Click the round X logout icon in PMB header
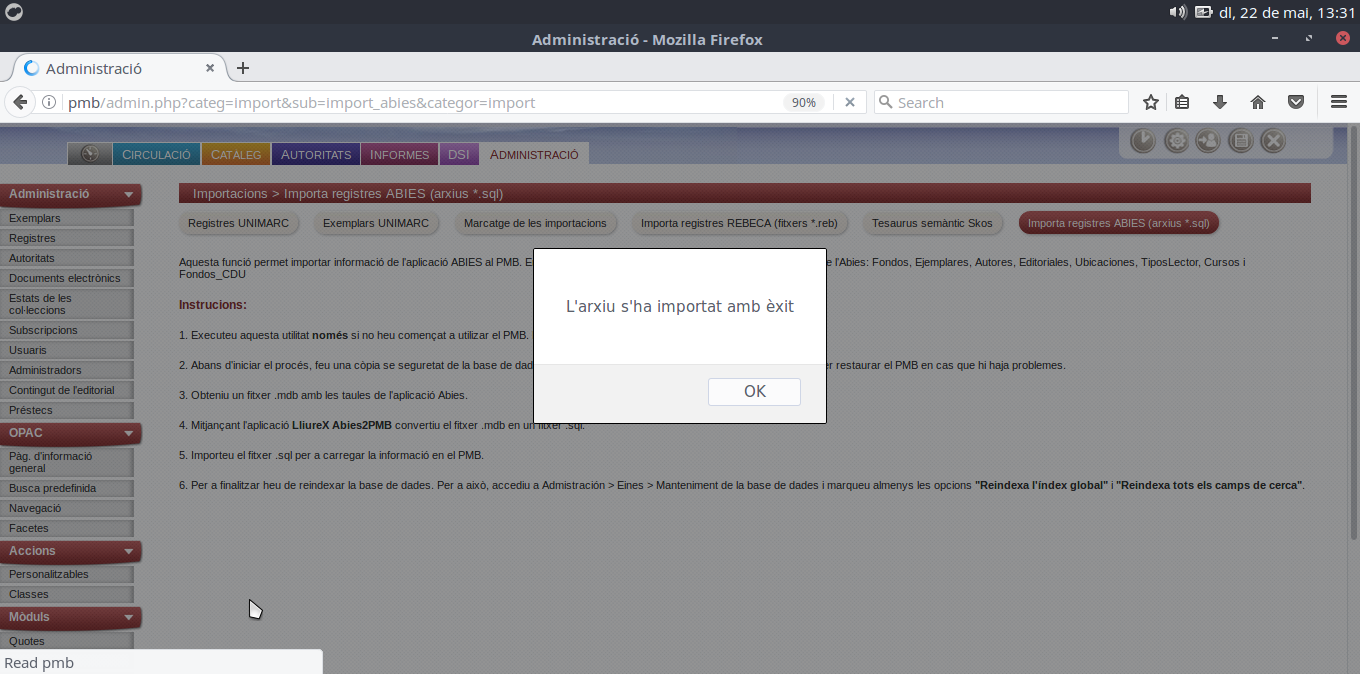The width and height of the screenshot is (1360, 674). [1273, 141]
